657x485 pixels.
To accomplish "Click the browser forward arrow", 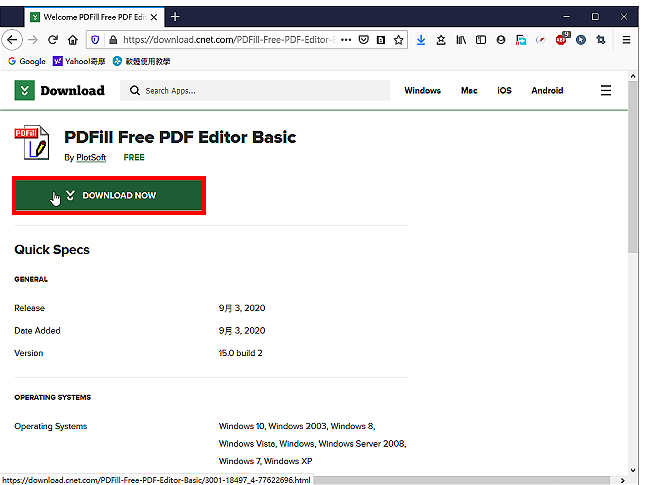I will [x=33, y=40].
